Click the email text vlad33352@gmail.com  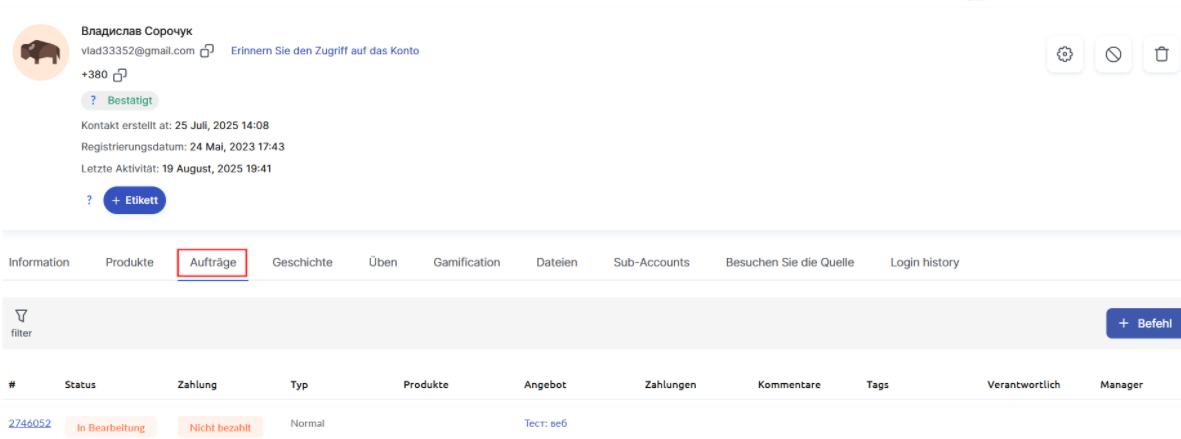click(138, 50)
